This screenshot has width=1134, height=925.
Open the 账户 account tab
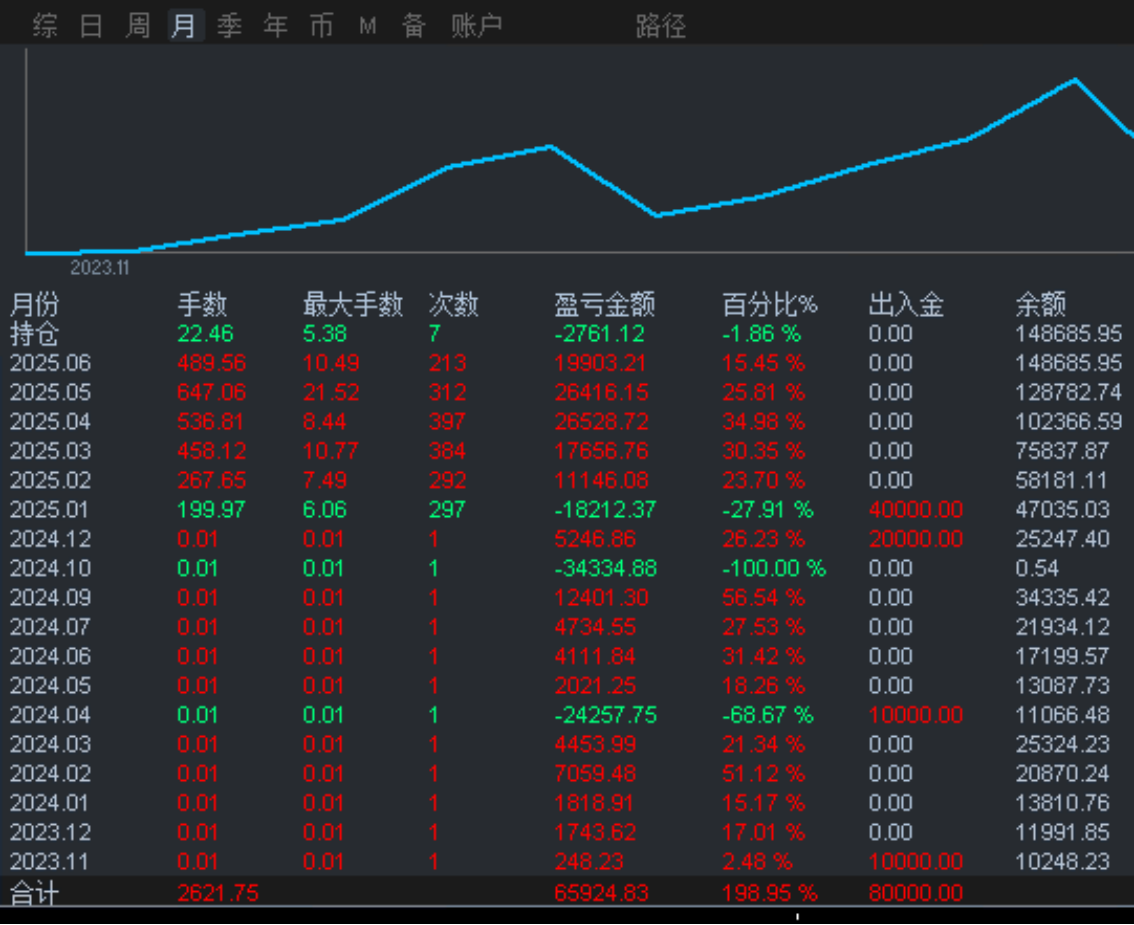click(477, 26)
